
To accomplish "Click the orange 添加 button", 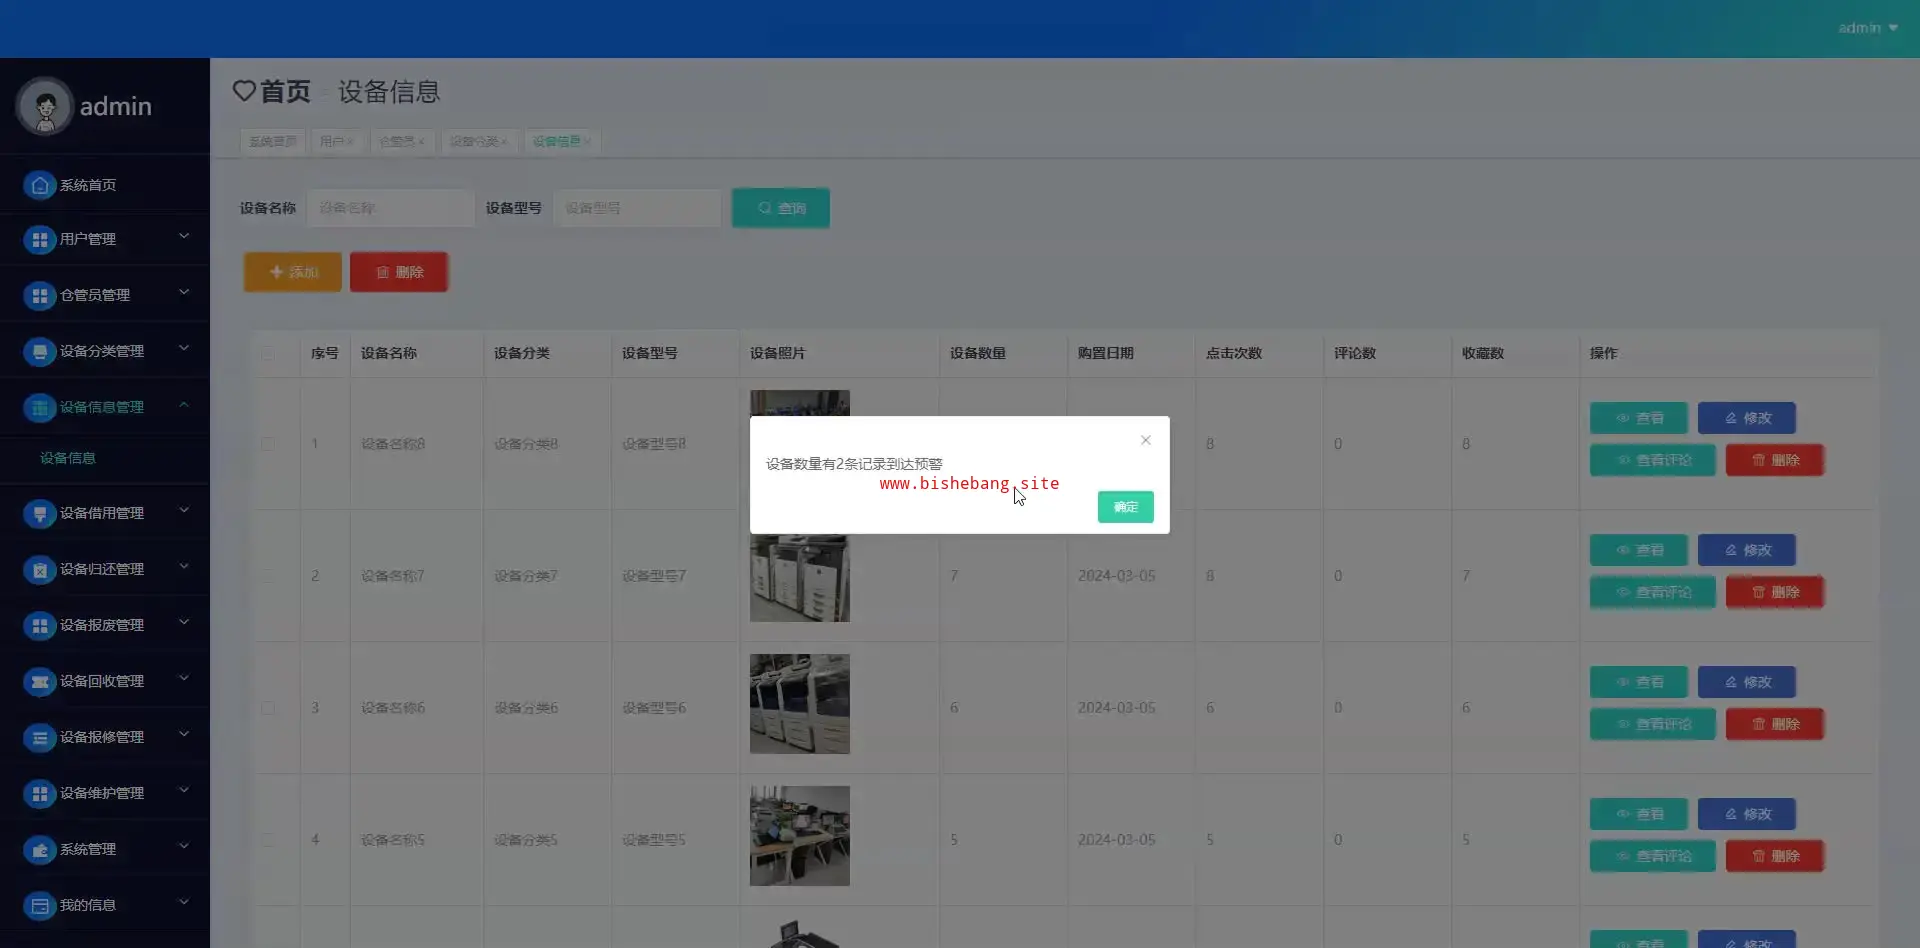I will click(x=293, y=272).
